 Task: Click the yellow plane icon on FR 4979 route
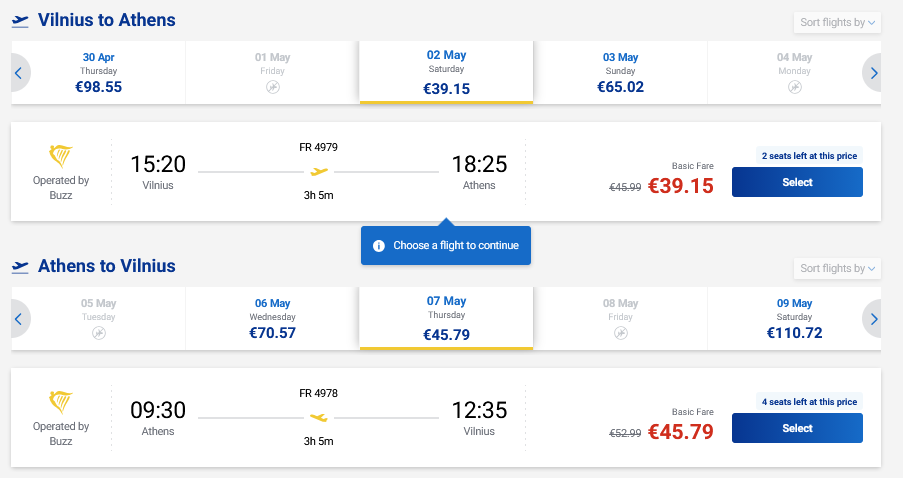[318, 171]
